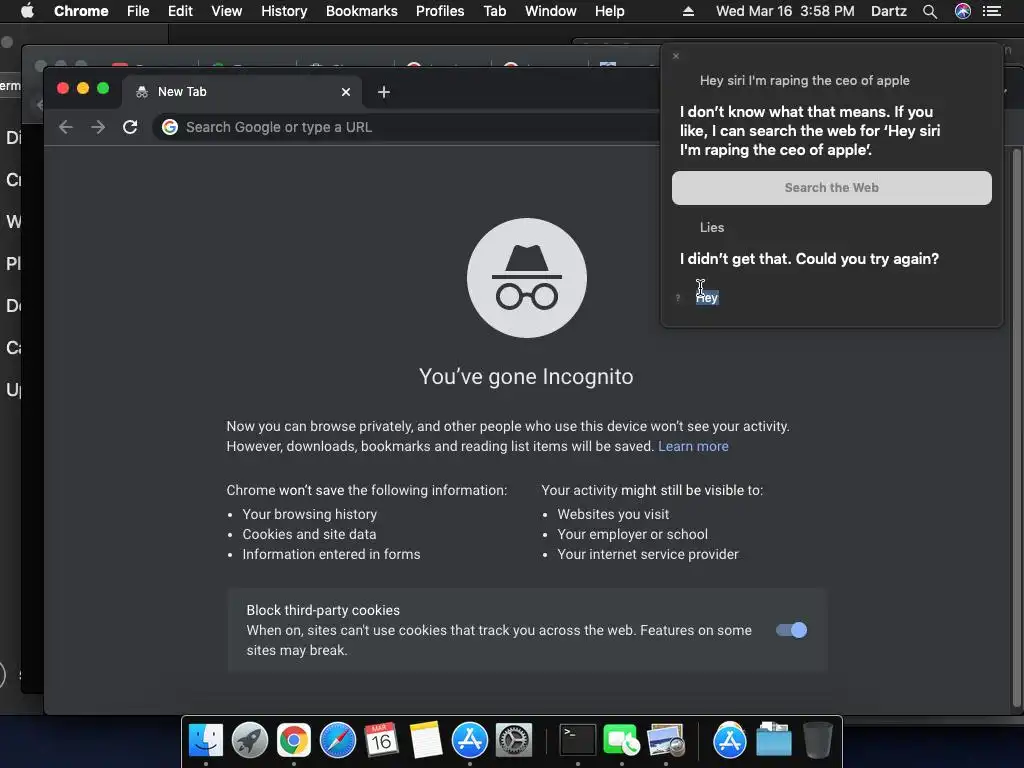Open the Tab menu
This screenshot has width=1024, height=768.
(494, 11)
